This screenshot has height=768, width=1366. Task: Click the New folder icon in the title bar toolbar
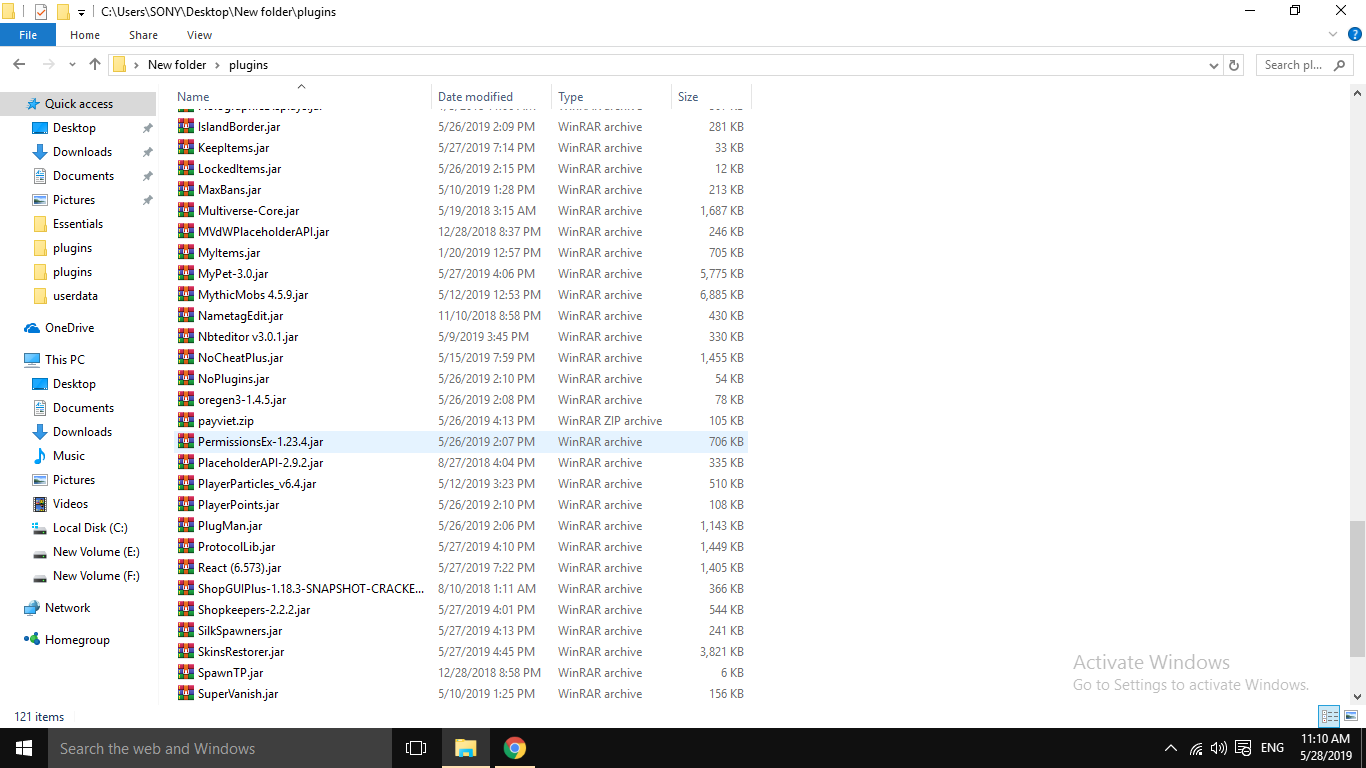point(63,12)
